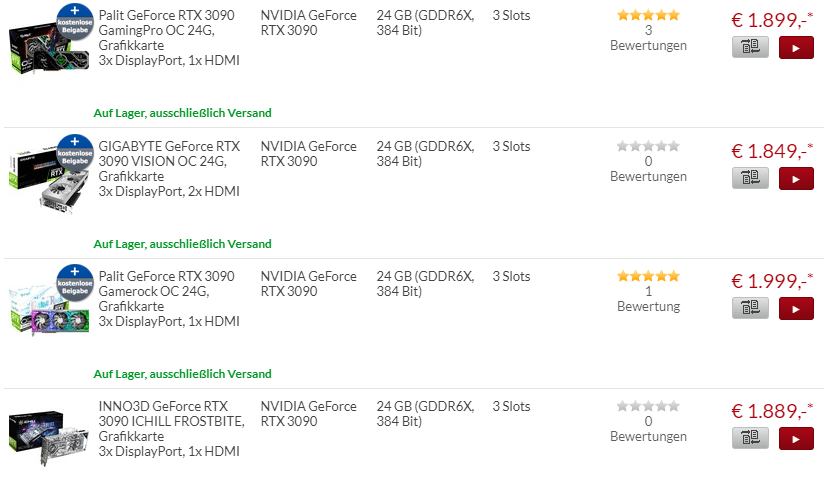Click INNO3D ICHILL FROSTBITE product thumbnail
828x494 pixels.
(49, 437)
